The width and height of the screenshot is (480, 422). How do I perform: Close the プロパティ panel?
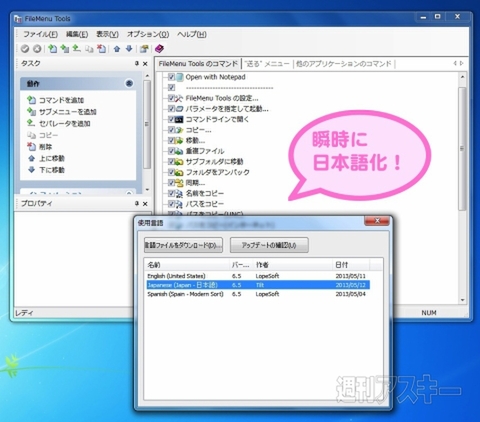[x=145, y=204]
